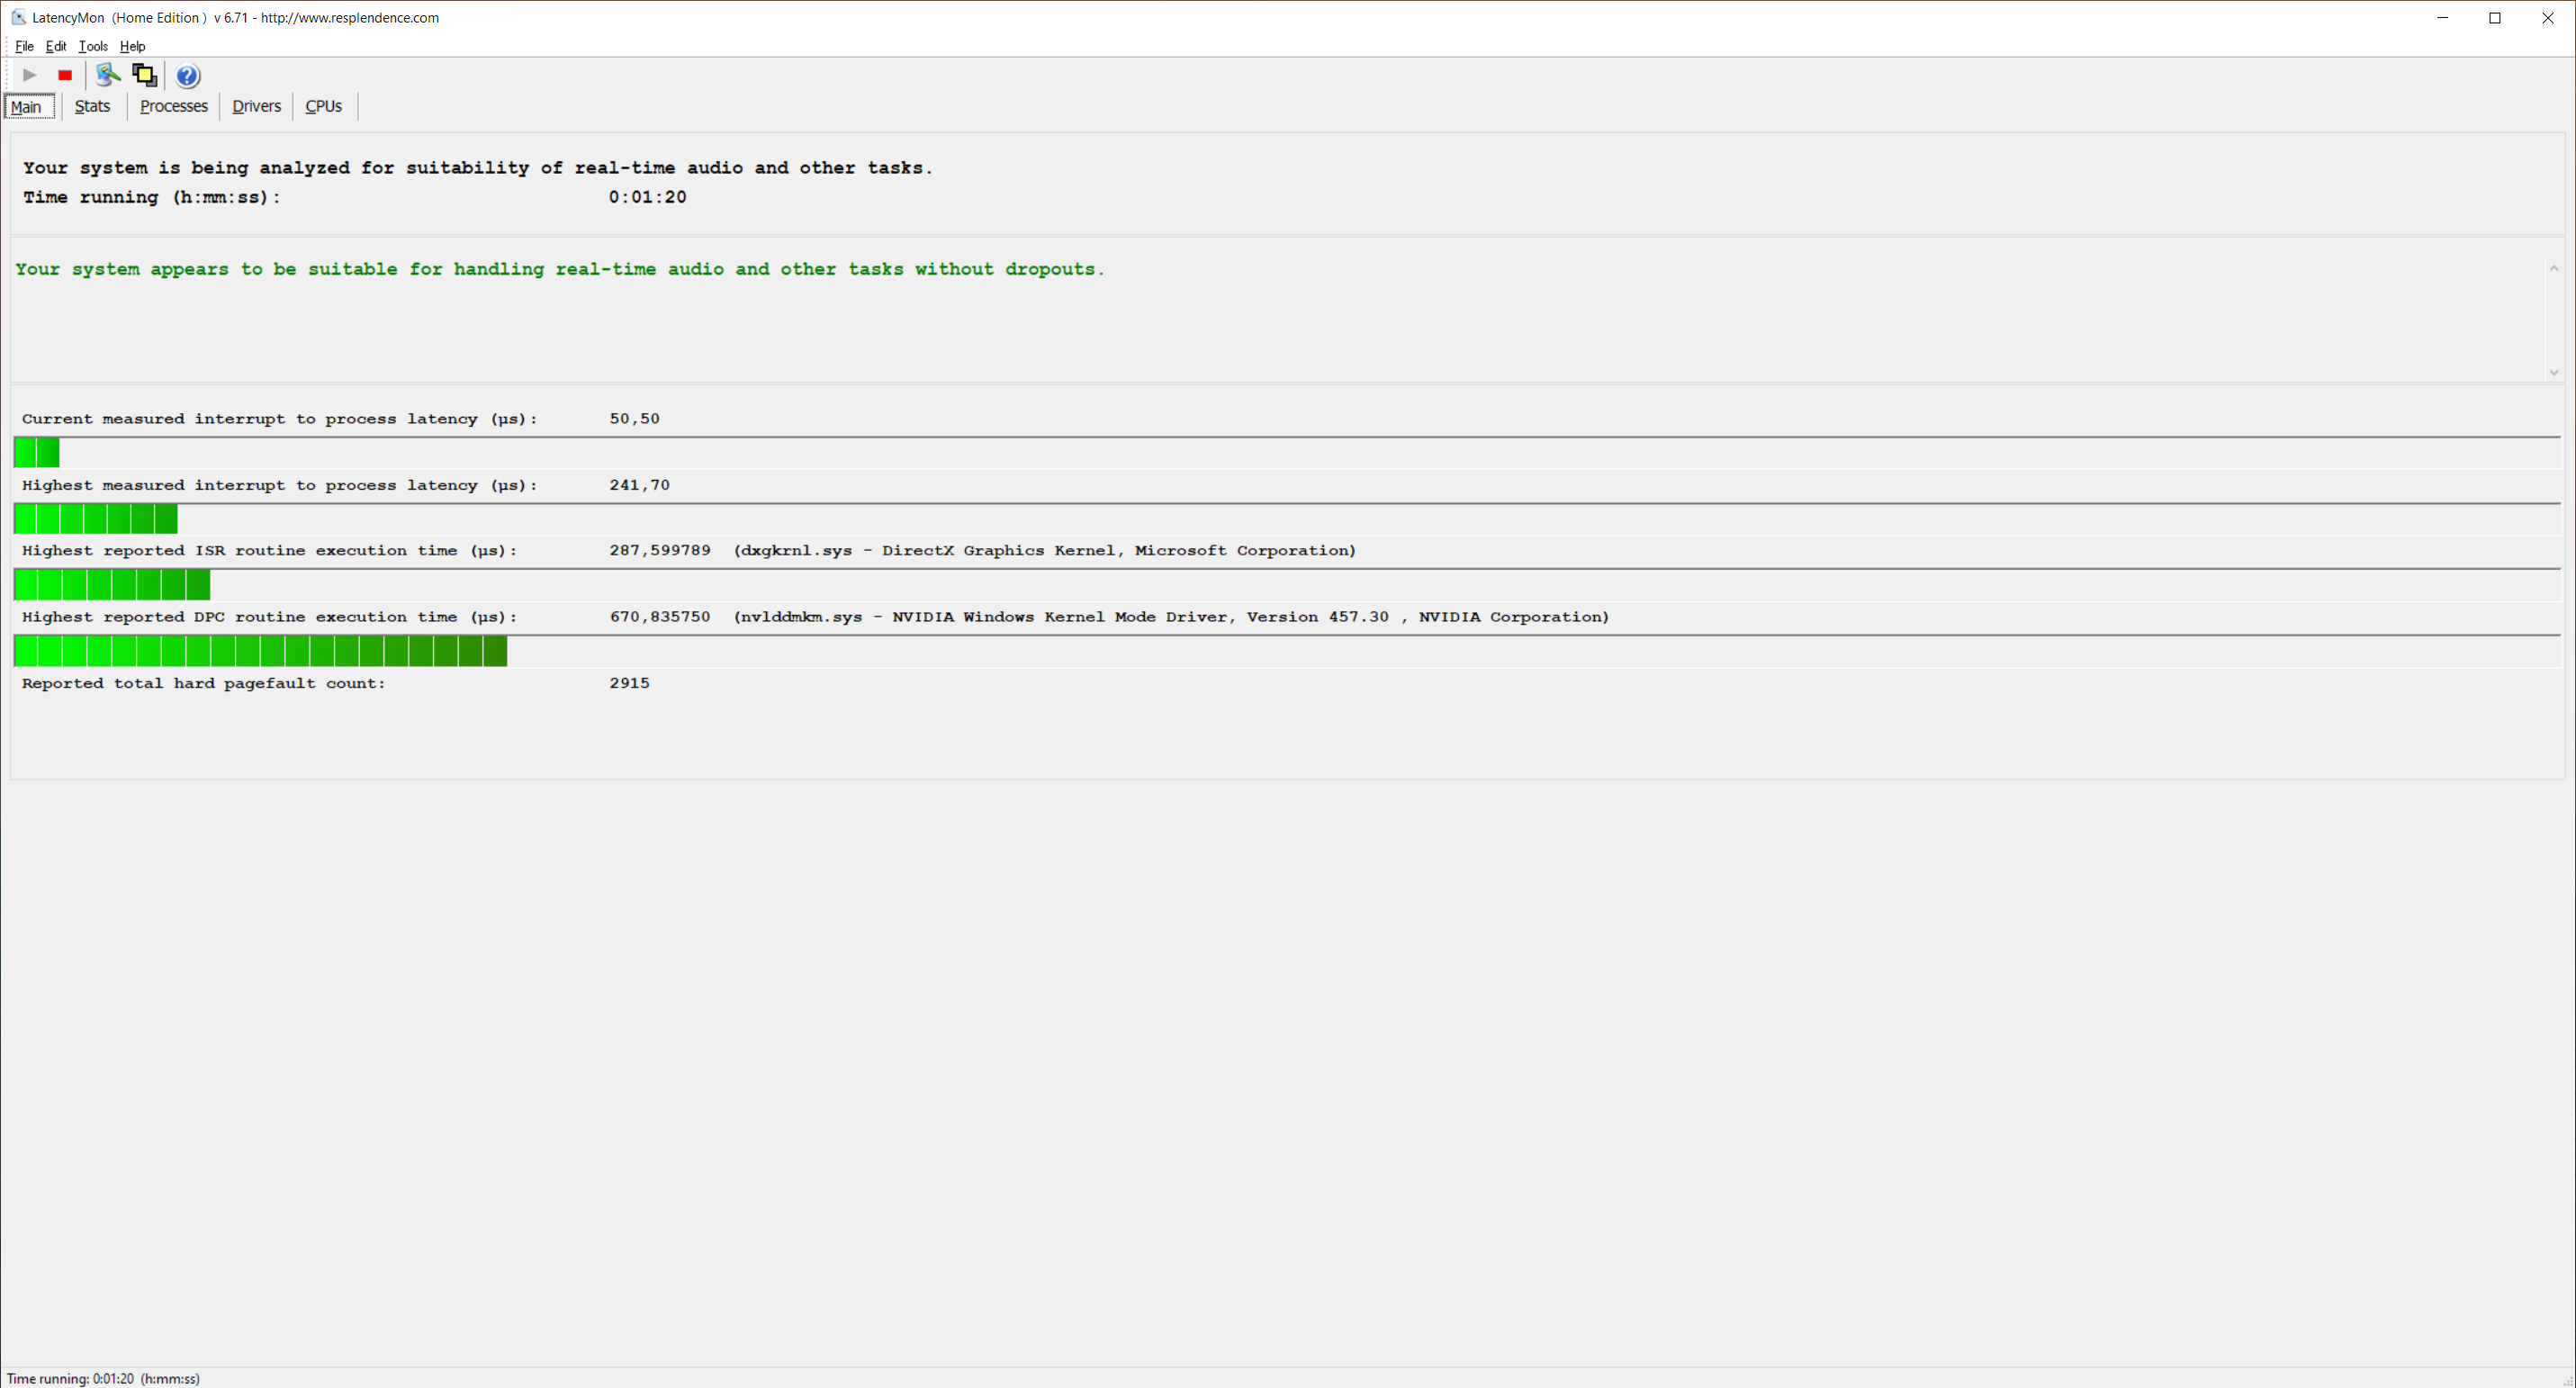This screenshot has width=2576, height=1388.
Task: Switch to the Stats tab
Action: (x=92, y=106)
